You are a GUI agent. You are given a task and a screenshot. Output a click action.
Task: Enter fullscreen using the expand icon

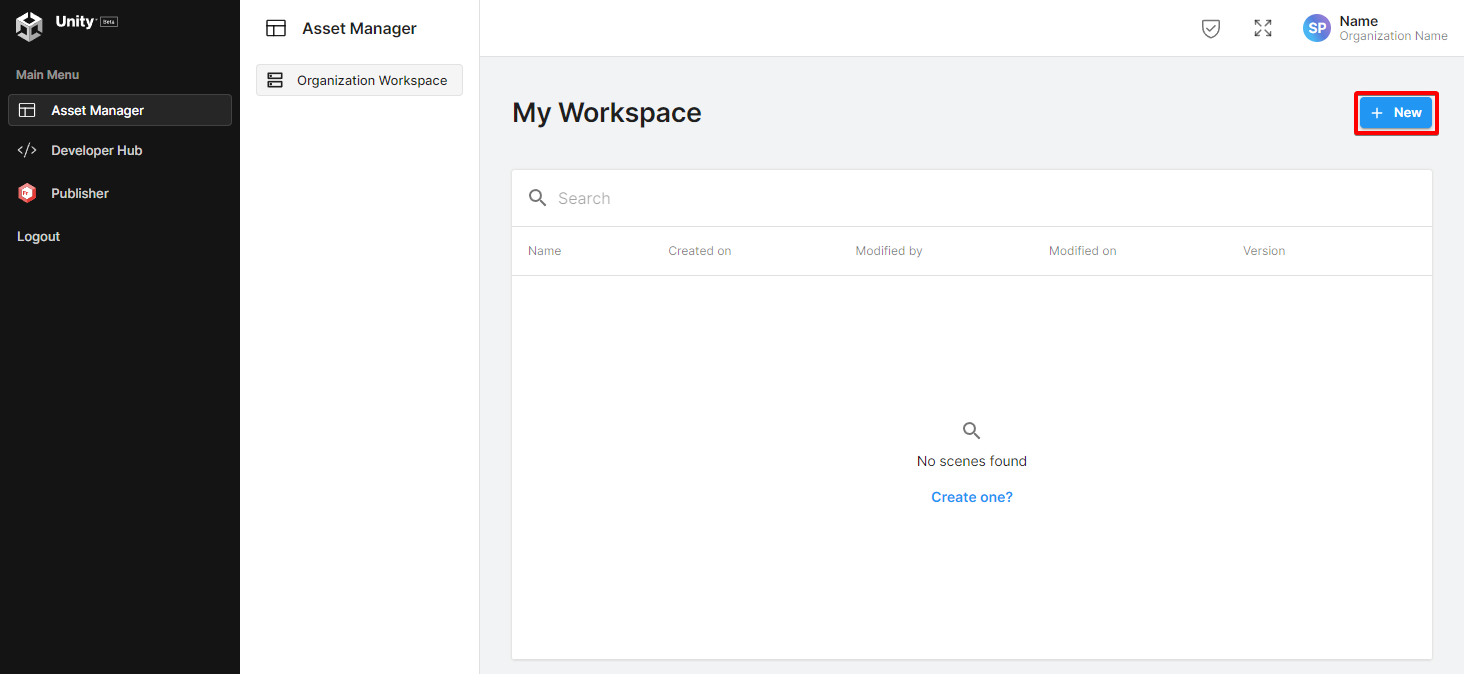tap(1262, 28)
